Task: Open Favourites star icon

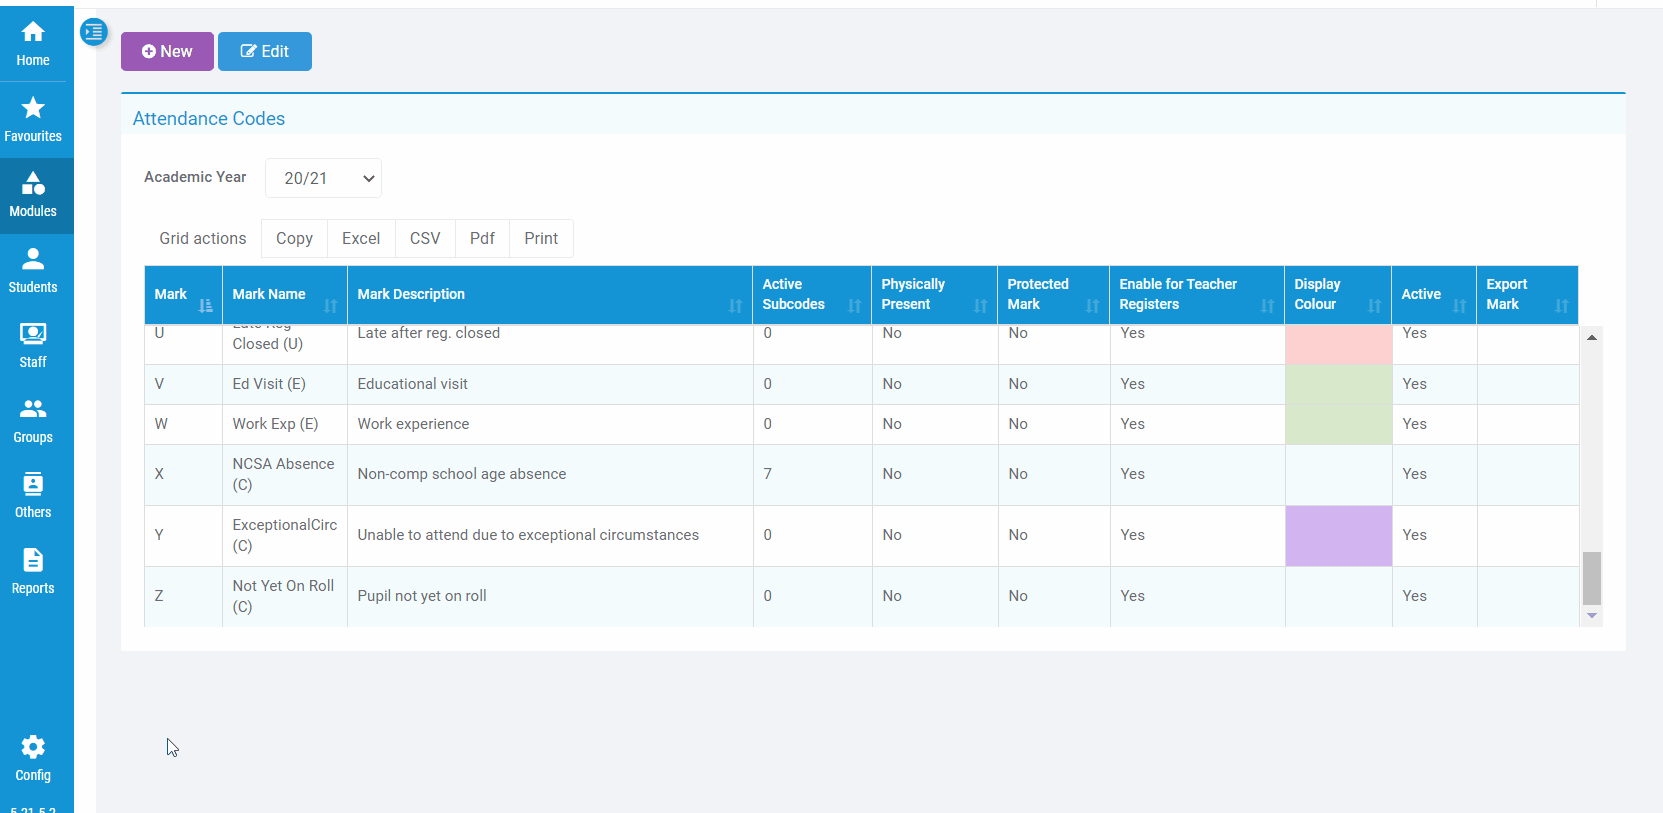Action: tap(33, 119)
